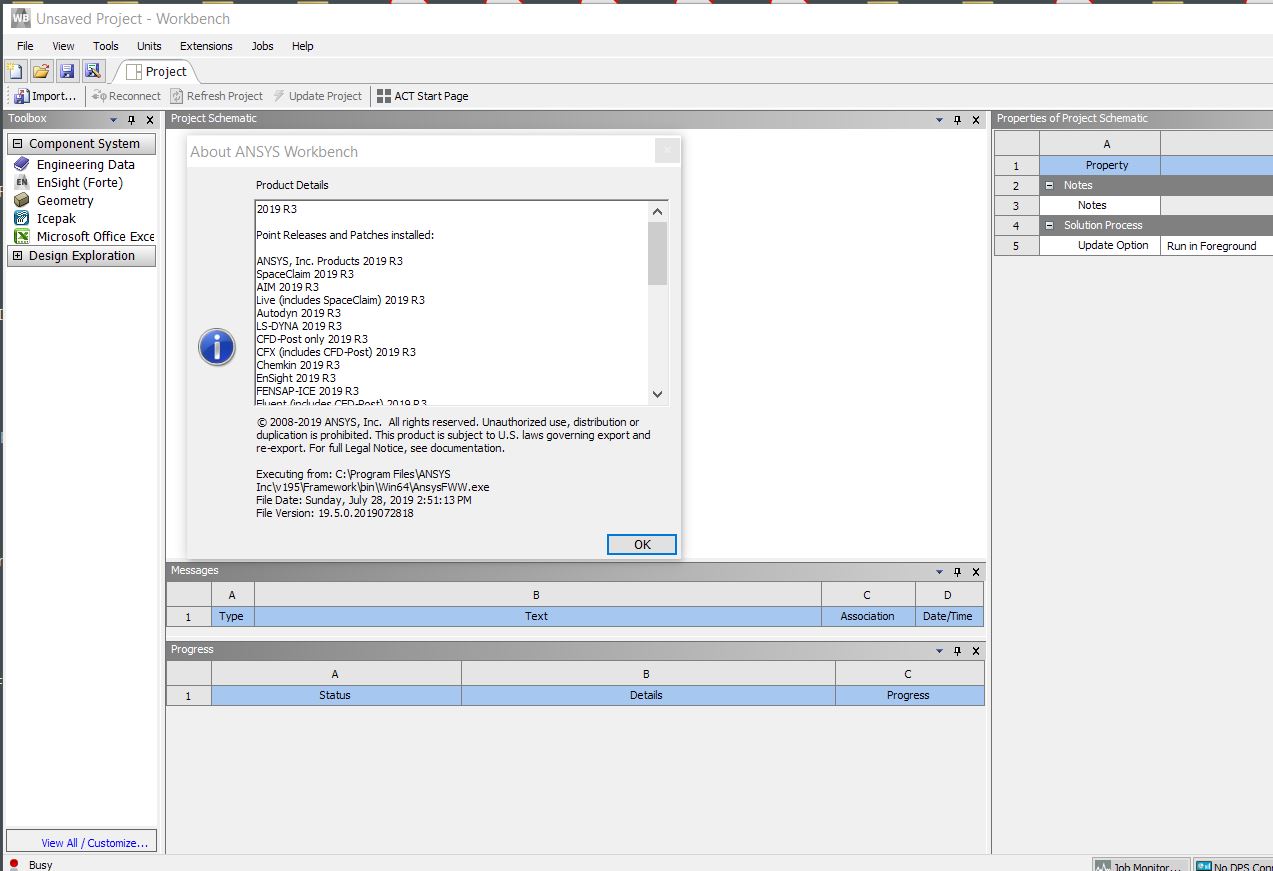Open the ACT Start Page
The height and width of the screenshot is (871, 1273).
pos(422,96)
